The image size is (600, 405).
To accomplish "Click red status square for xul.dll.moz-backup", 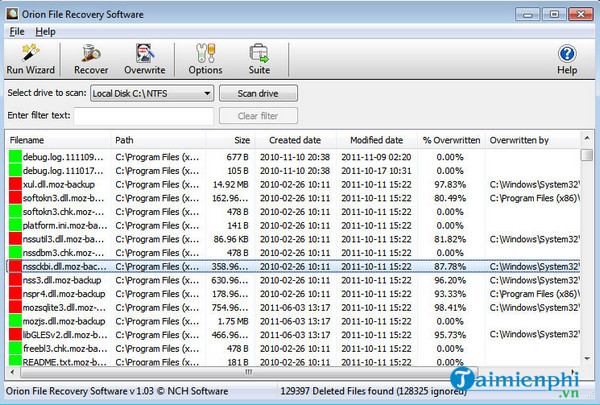I will pyautogui.click(x=15, y=184).
